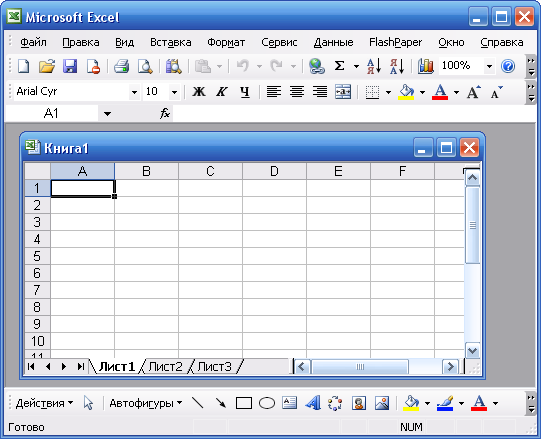Select column header D
The height and width of the screenshot is (439, 541).
(274, 171)
